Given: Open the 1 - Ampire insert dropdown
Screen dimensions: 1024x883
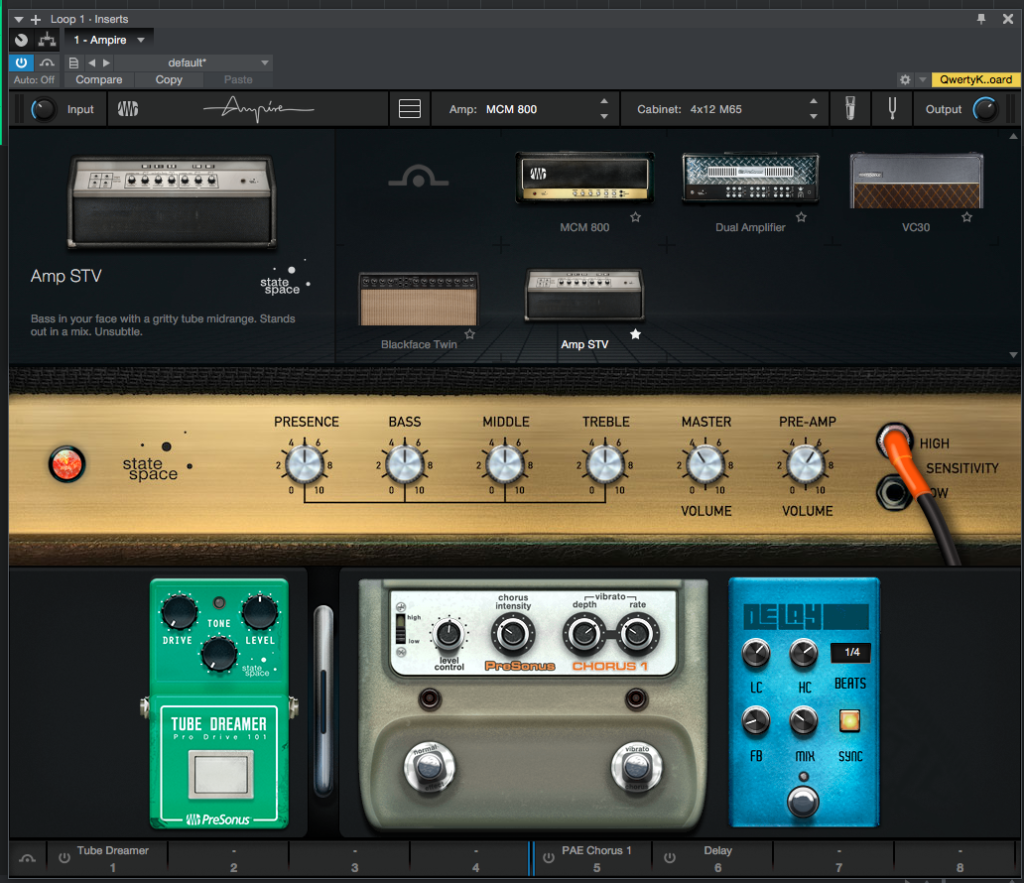Looking at the screenshot, I should coord(108,40).
